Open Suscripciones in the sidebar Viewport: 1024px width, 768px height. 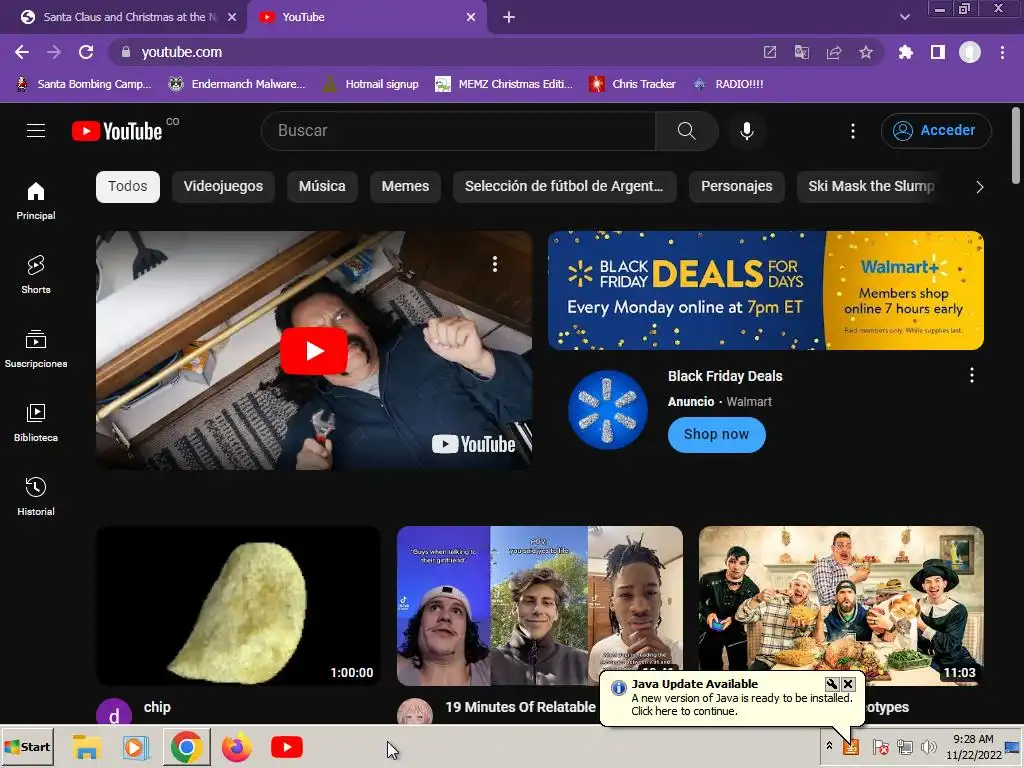click(36, 349)
